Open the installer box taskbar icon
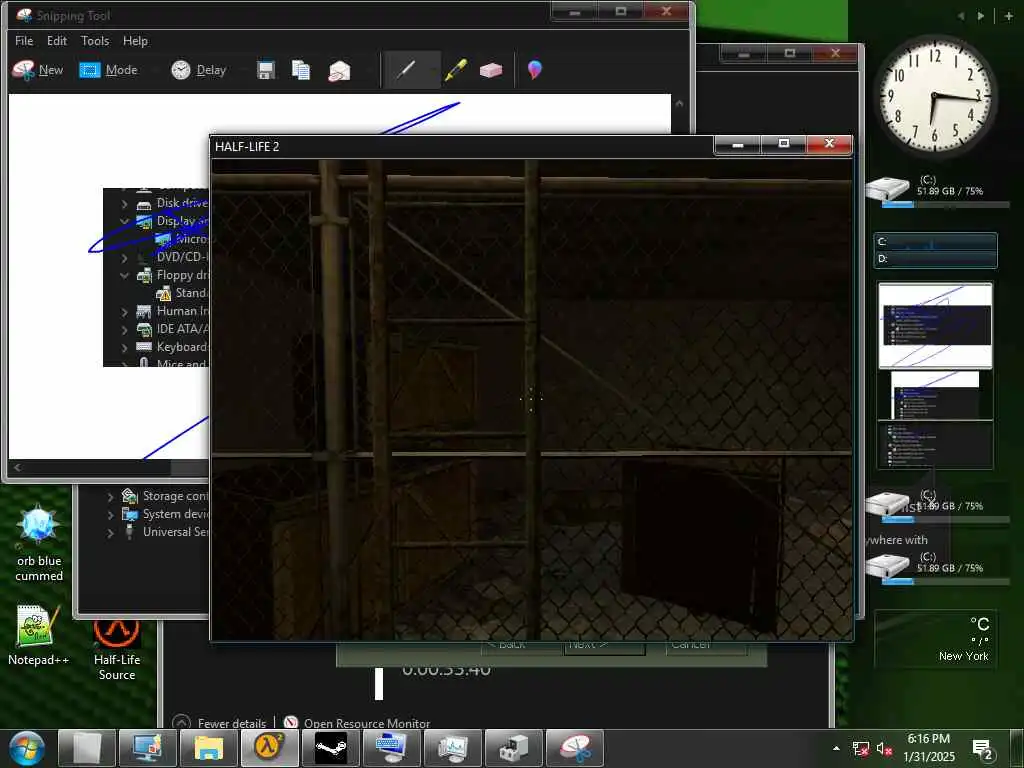This screenshot has width=1024, height=768. [x=513, y=748]
